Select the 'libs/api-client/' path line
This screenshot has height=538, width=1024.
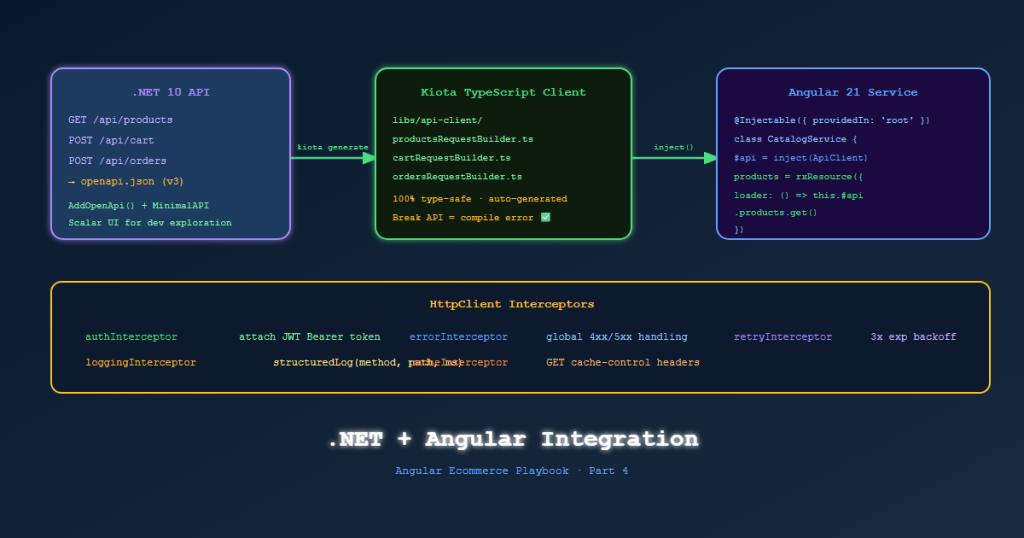438,120
